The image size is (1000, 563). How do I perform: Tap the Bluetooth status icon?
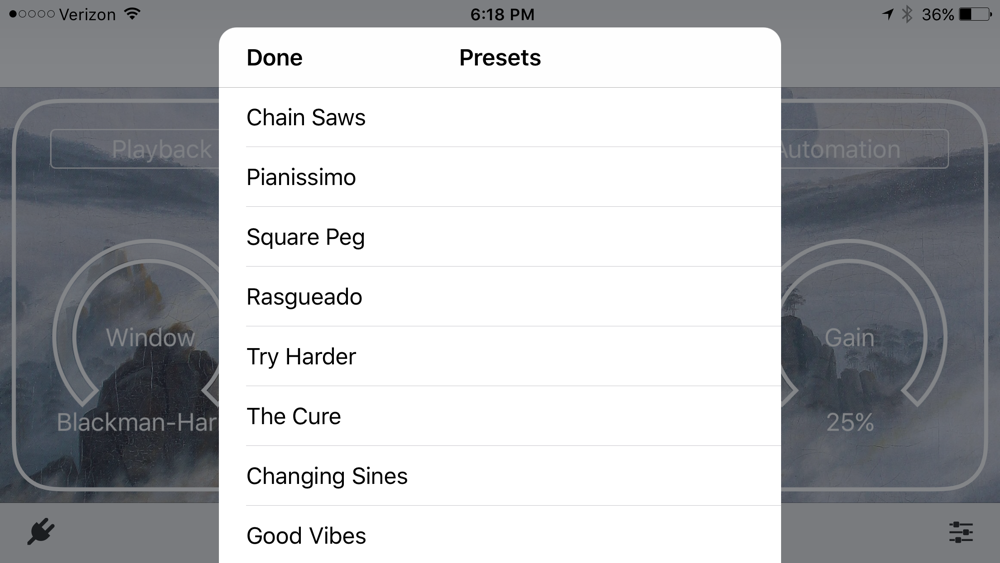(907, 14)
